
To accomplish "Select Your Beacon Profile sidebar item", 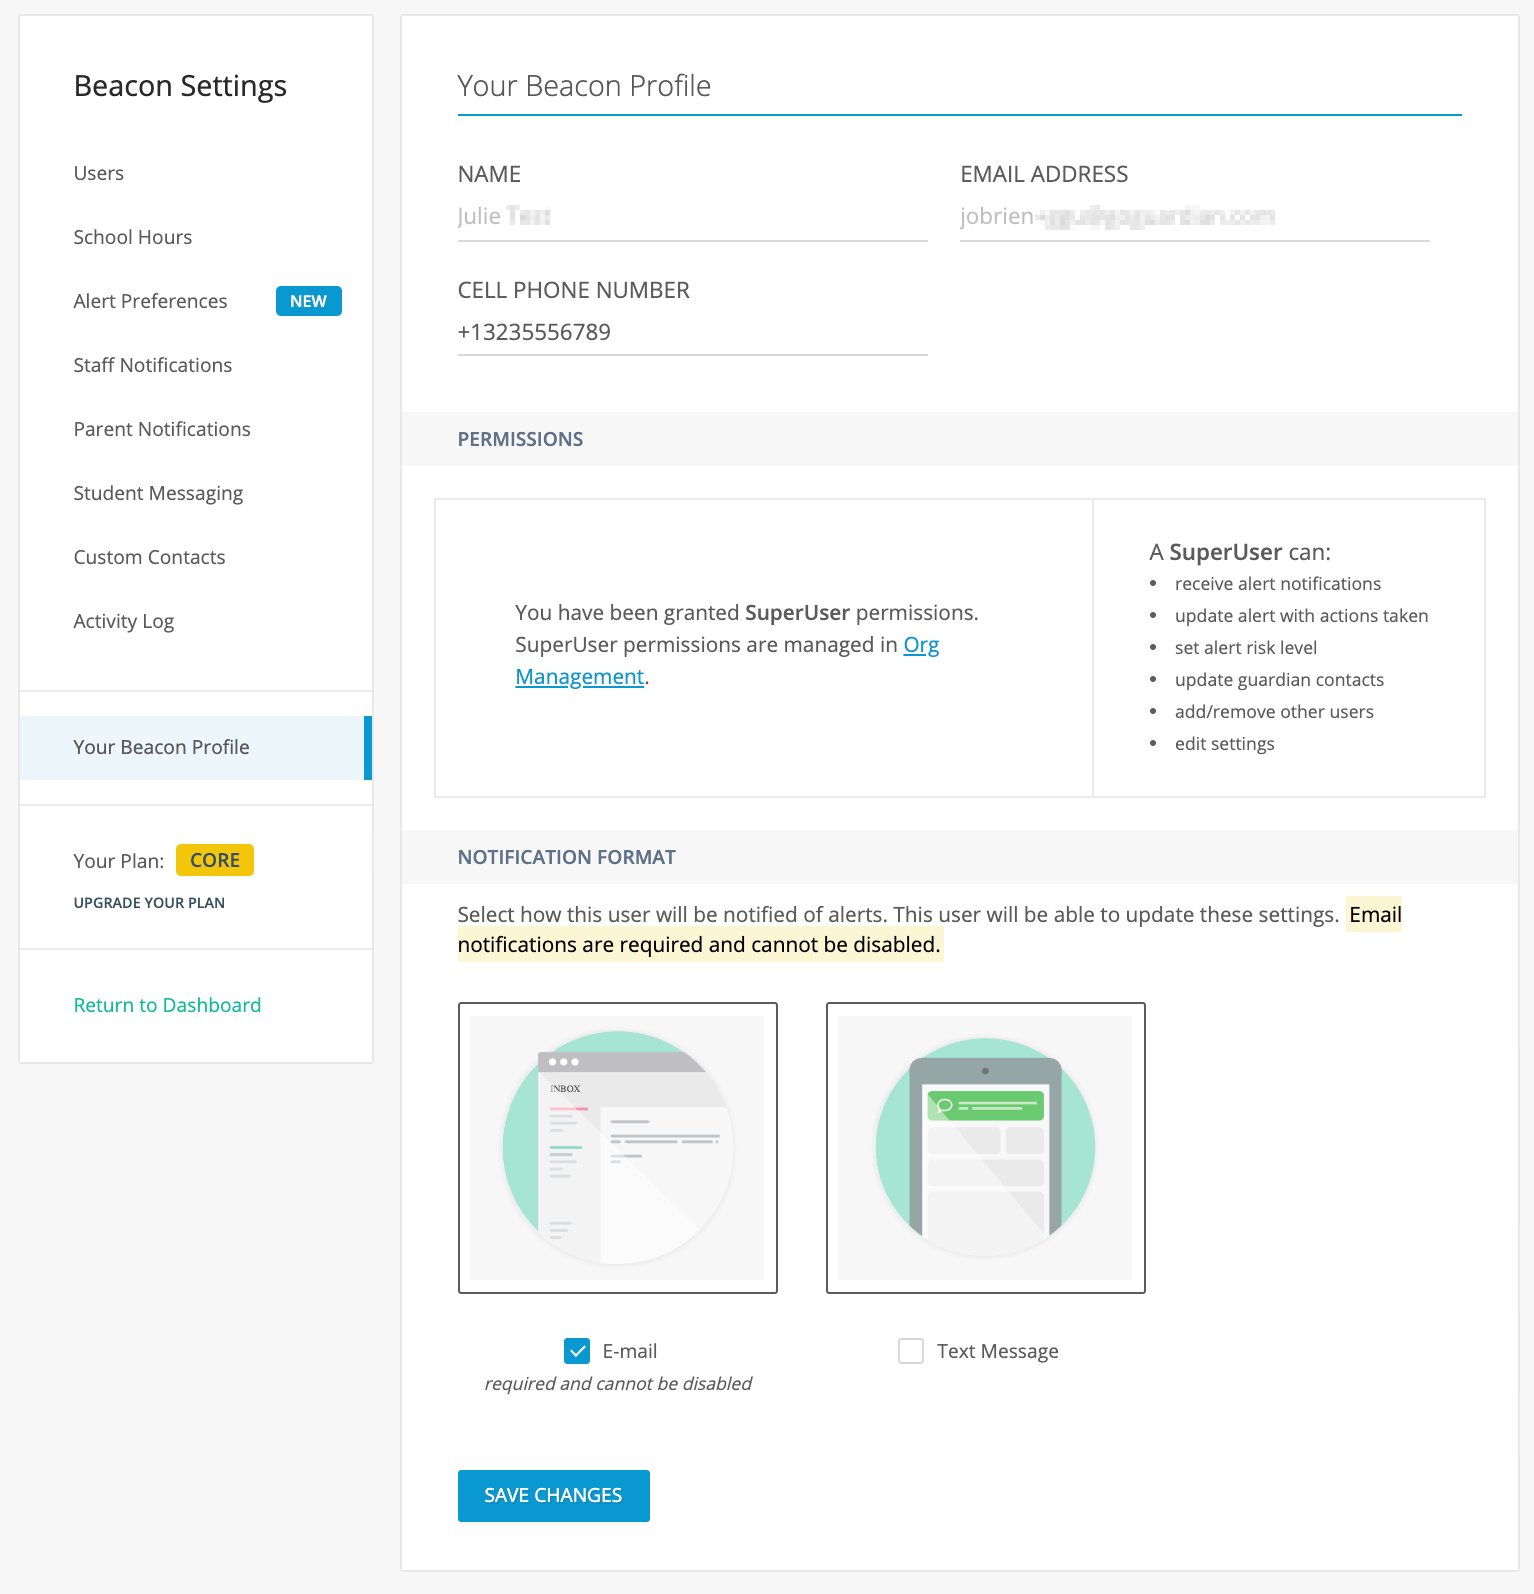I will (x=196, y=747).
